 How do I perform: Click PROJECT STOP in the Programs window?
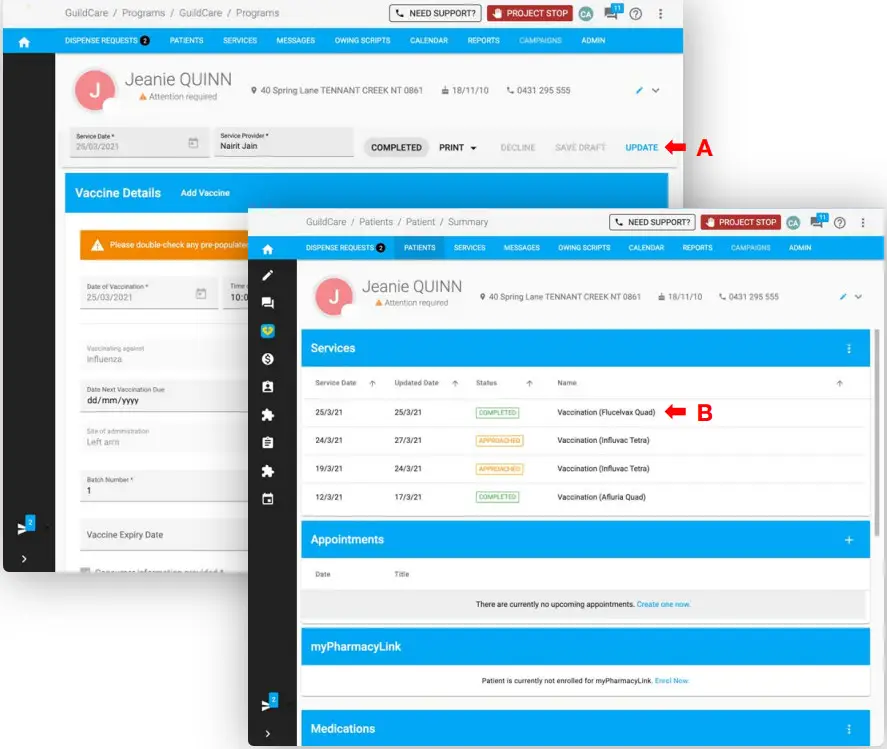[x=530, y=13]
